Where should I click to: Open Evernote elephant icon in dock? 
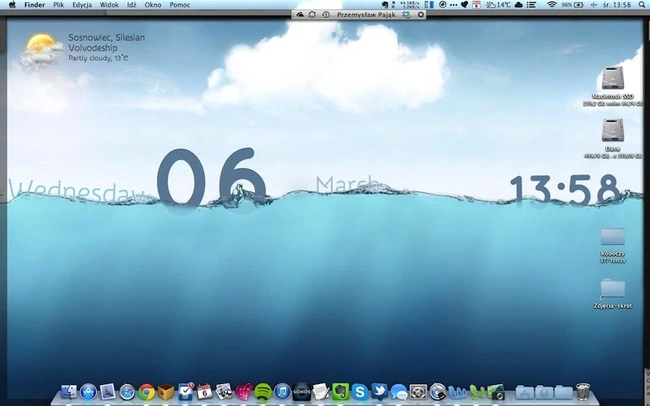340,391
